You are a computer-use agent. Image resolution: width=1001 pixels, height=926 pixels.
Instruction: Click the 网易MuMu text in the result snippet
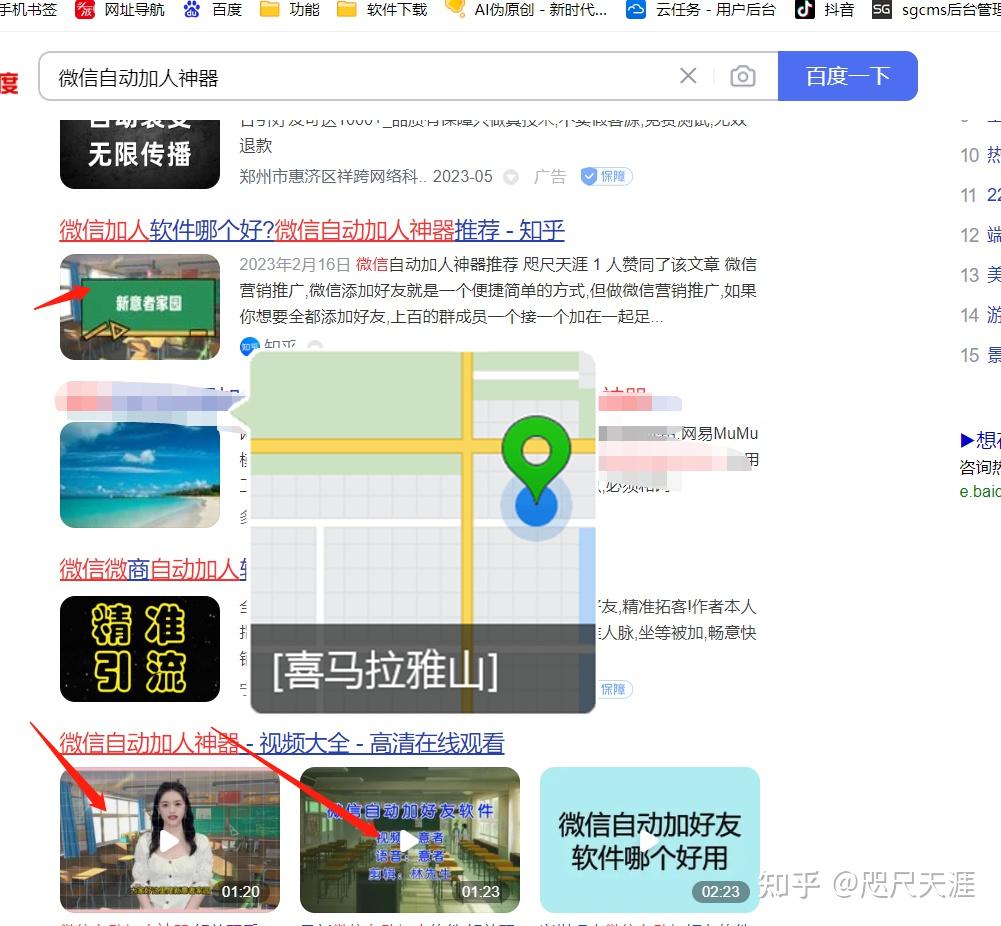tap(719, 433)
